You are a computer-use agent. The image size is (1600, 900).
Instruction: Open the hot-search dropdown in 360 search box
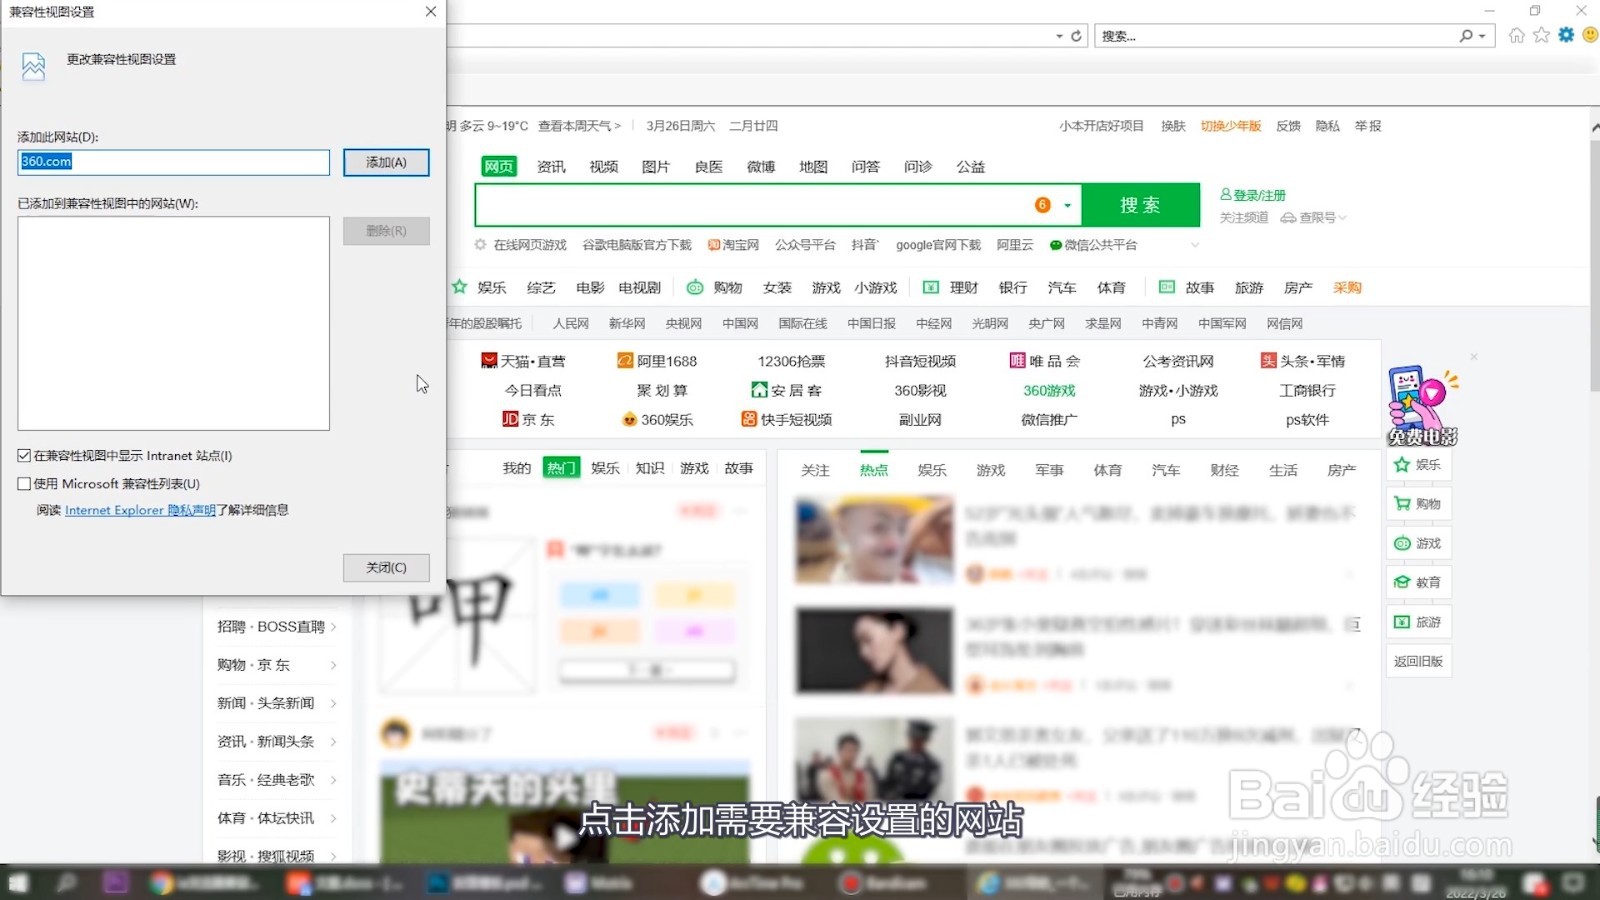coord(1068,205)
